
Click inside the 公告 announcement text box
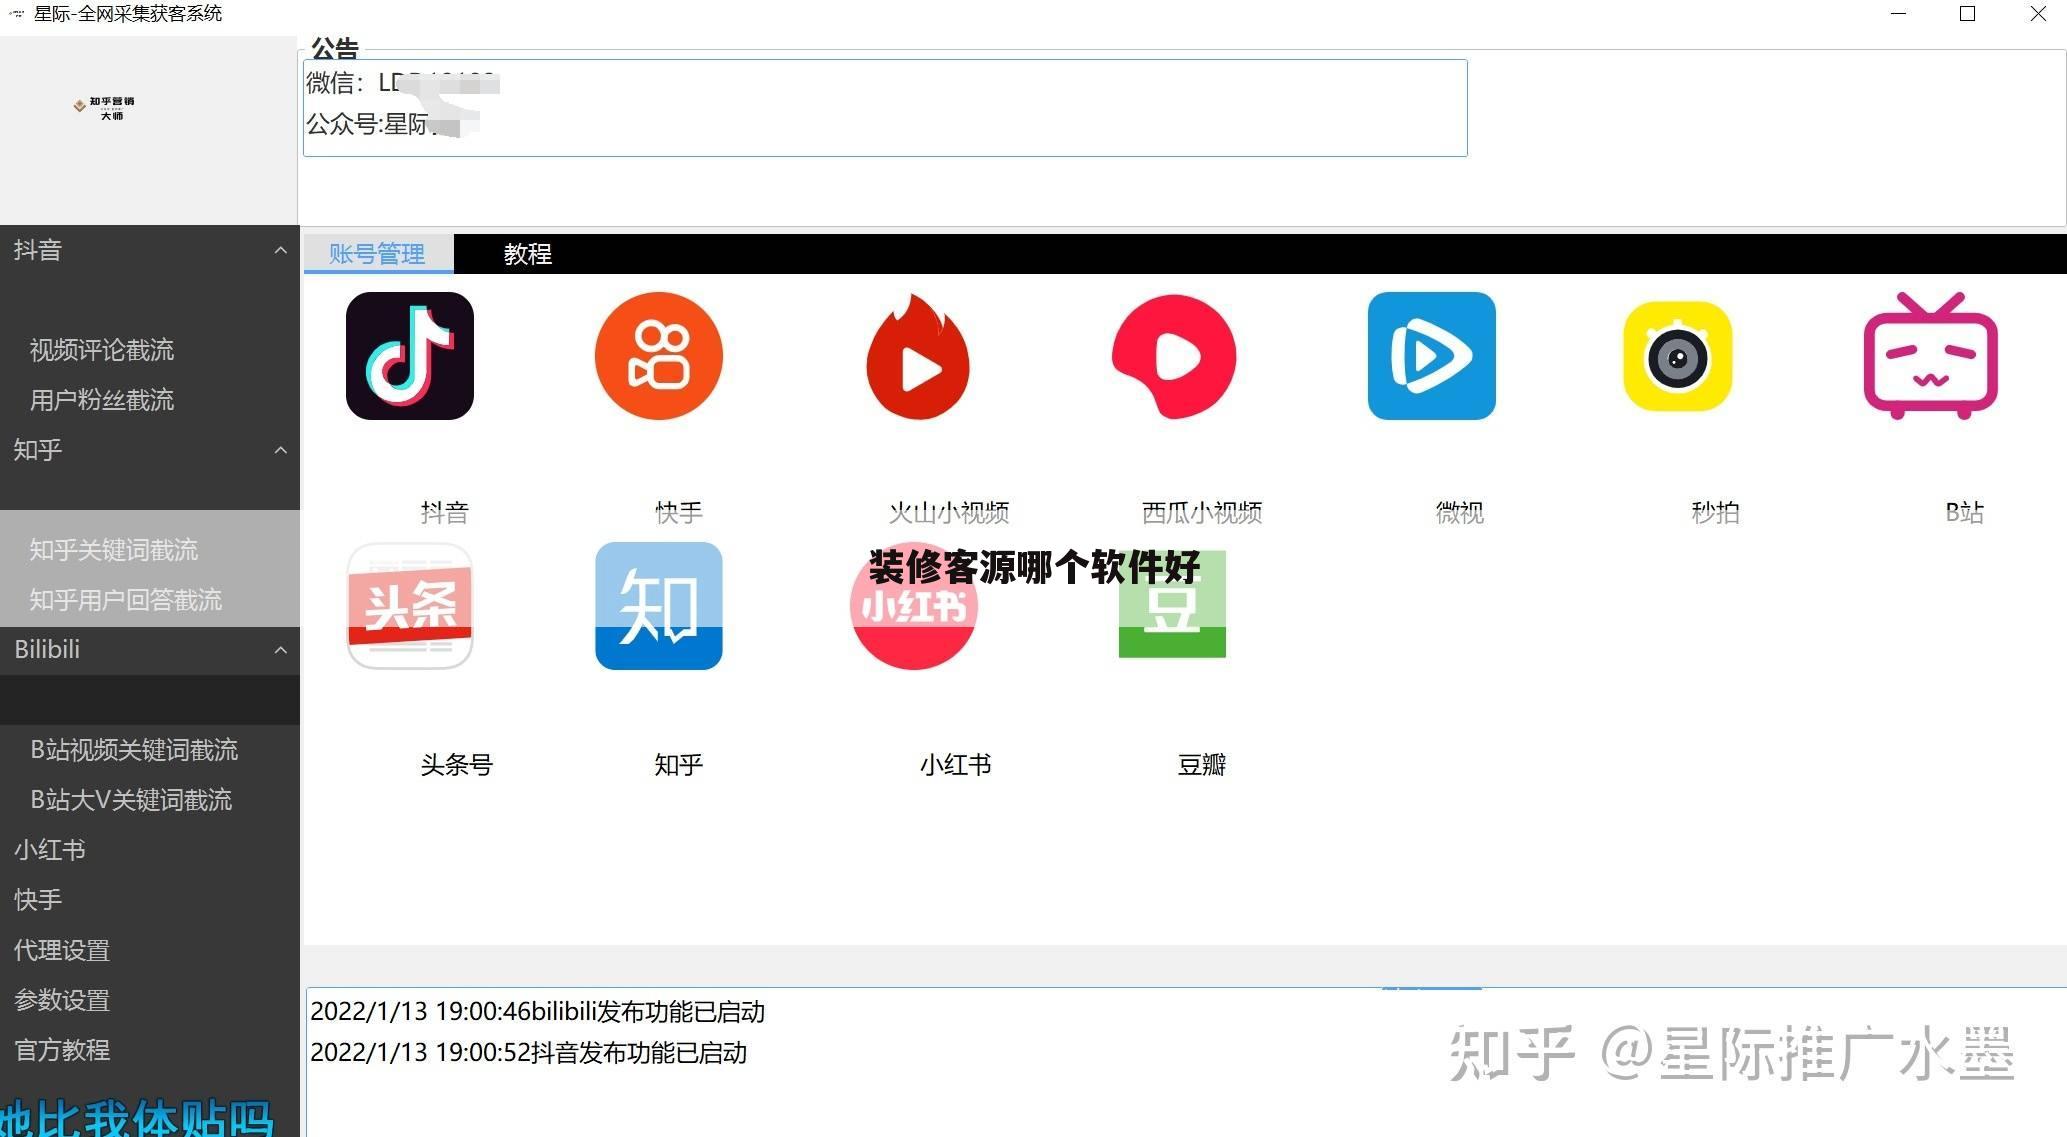pyautogui.click(x=885, y=108)
